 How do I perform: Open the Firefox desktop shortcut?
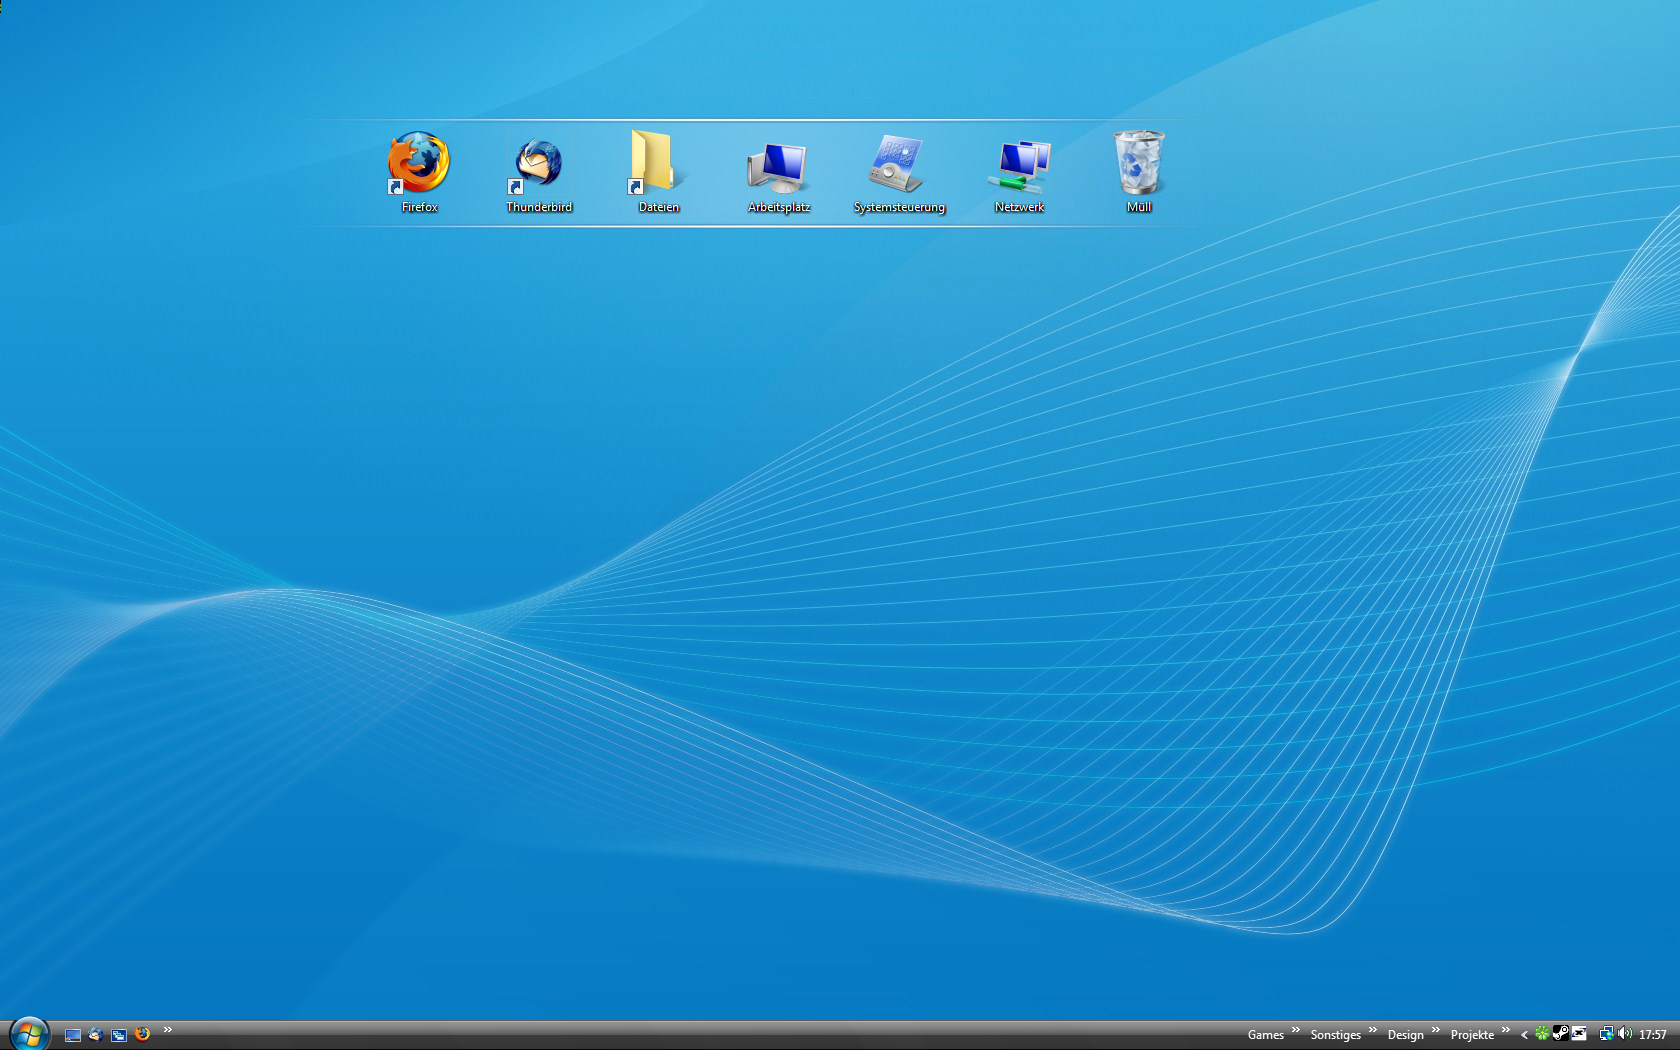pos(419,171)
